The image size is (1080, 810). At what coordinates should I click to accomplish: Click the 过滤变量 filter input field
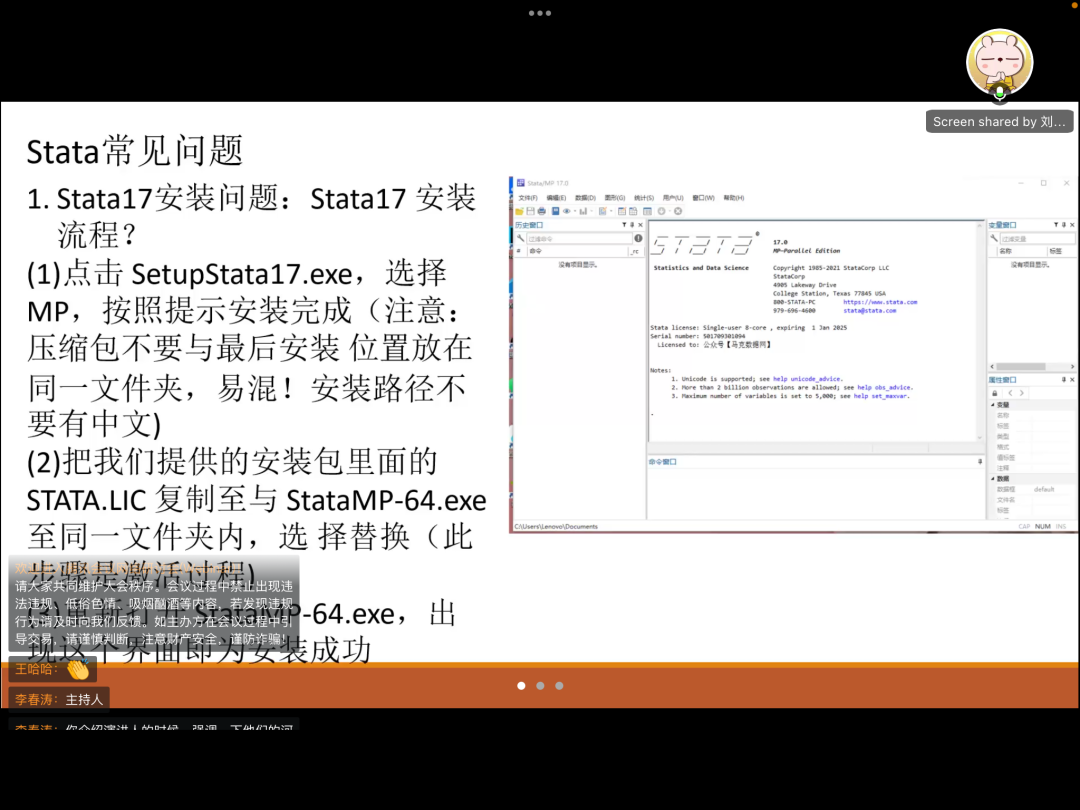1037,239
